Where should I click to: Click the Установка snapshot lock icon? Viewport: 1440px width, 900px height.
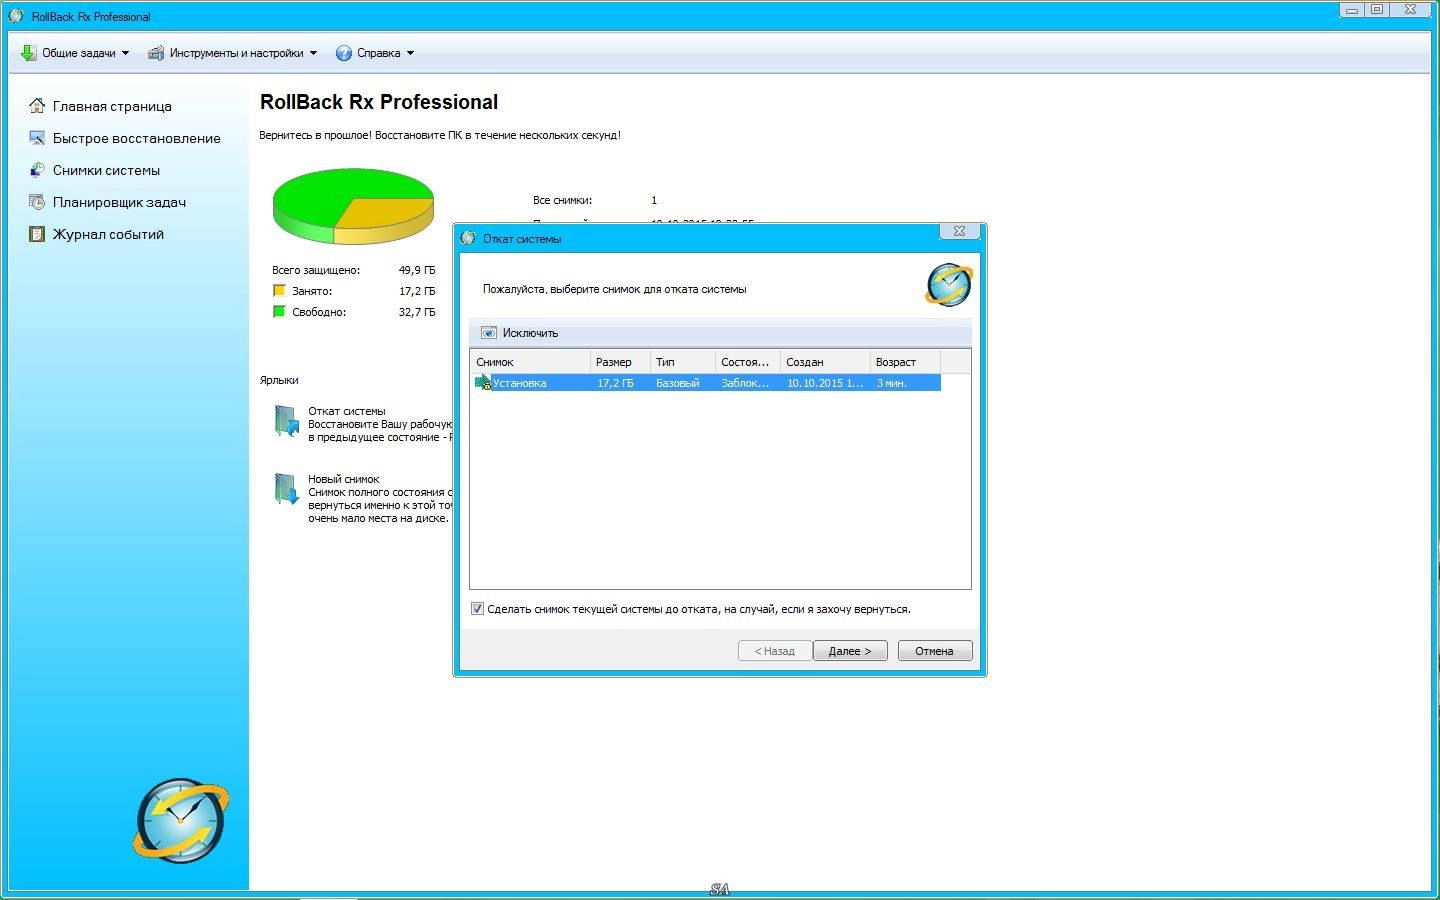483,383
